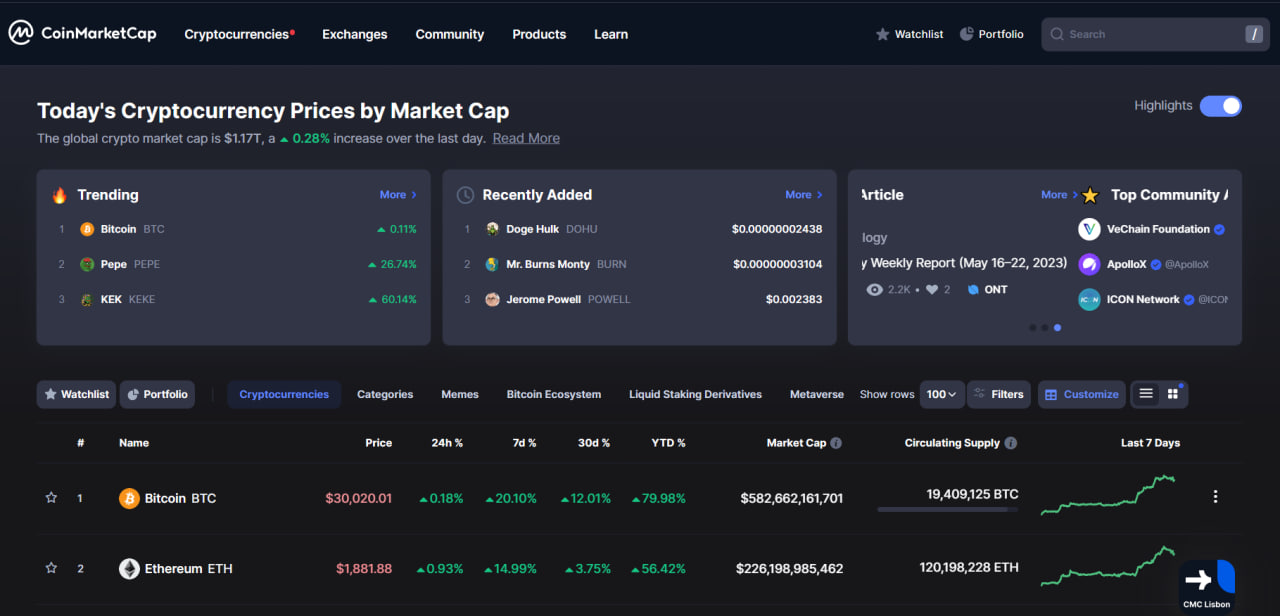1280x616 pixels.
Task: Click the ONT tag icon in article
Action: pos(974,289)
